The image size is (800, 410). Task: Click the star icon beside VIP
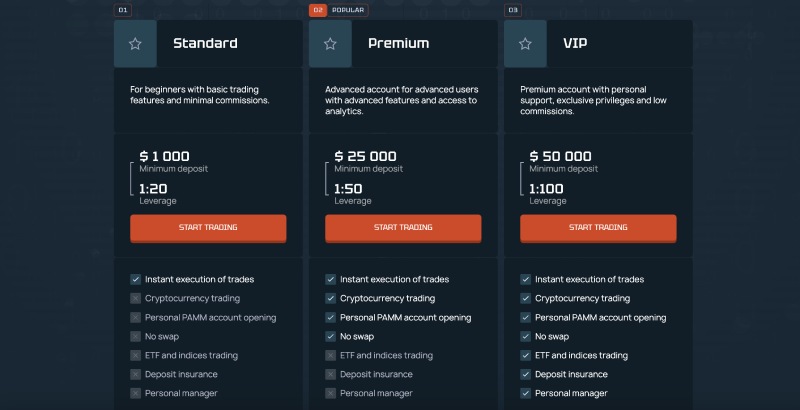525,44
